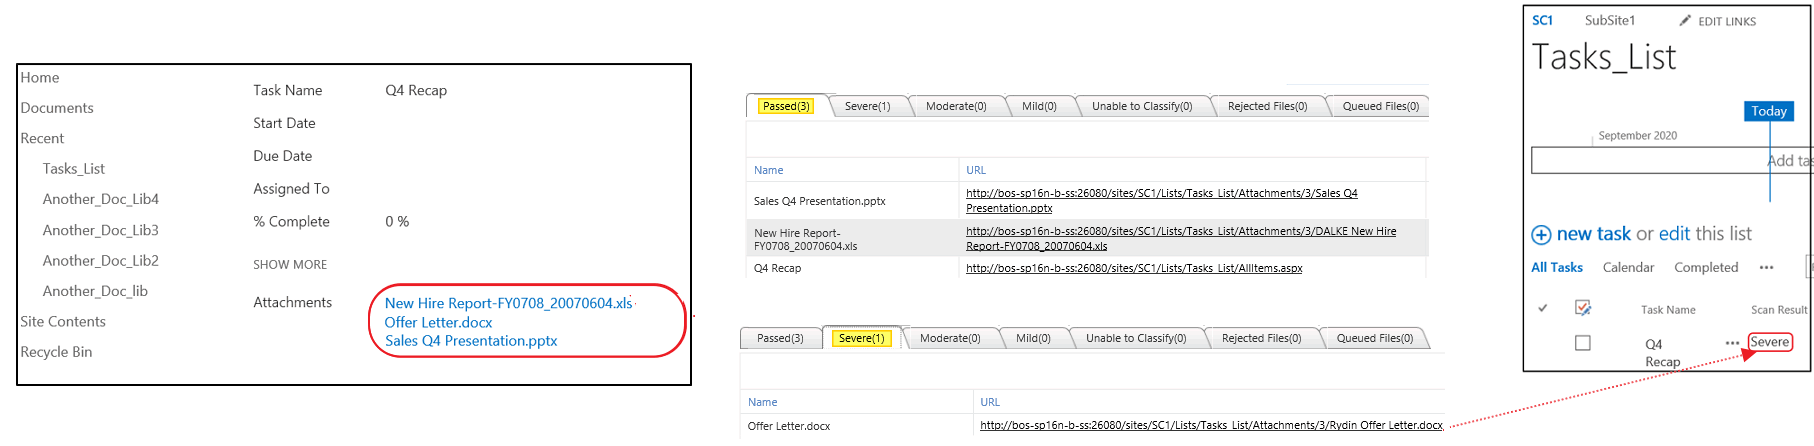1814x446 pixels.
Task: Click the completed-status checkbox column icon
Action: pos(1583,308)
